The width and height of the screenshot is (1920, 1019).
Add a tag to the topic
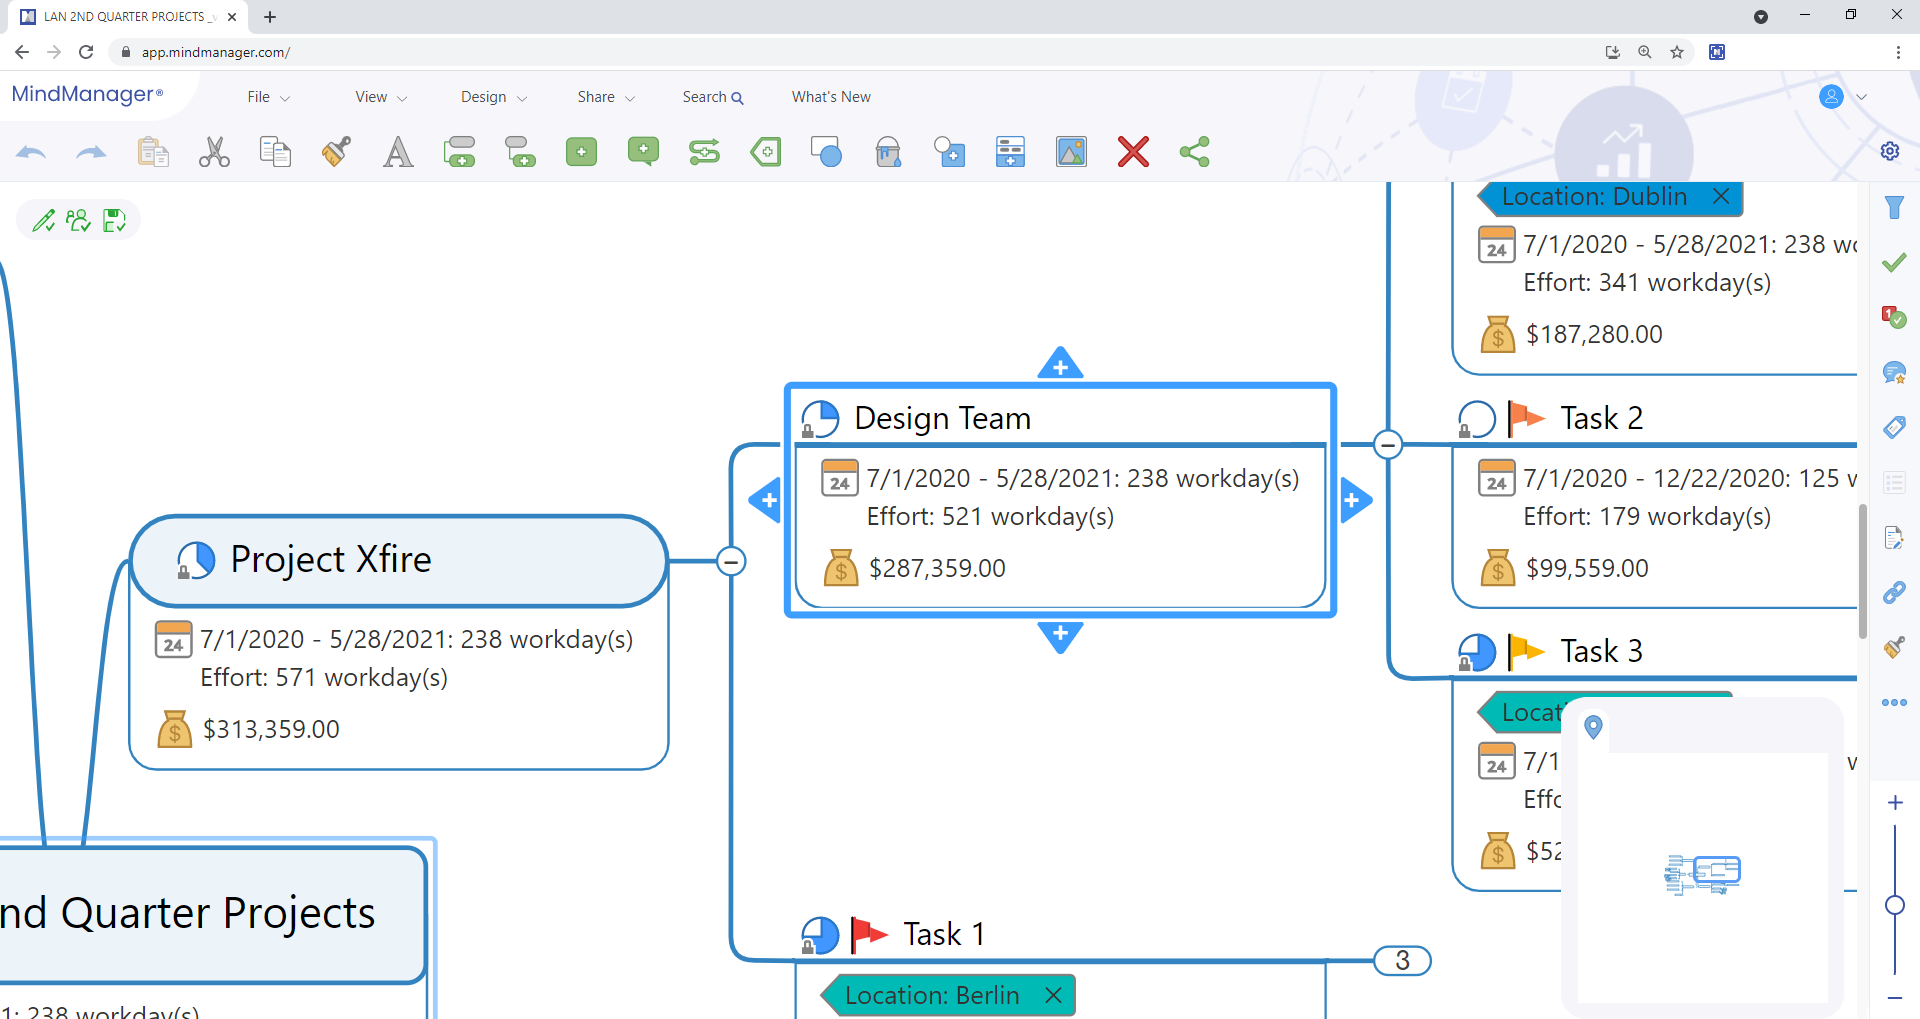766,152
